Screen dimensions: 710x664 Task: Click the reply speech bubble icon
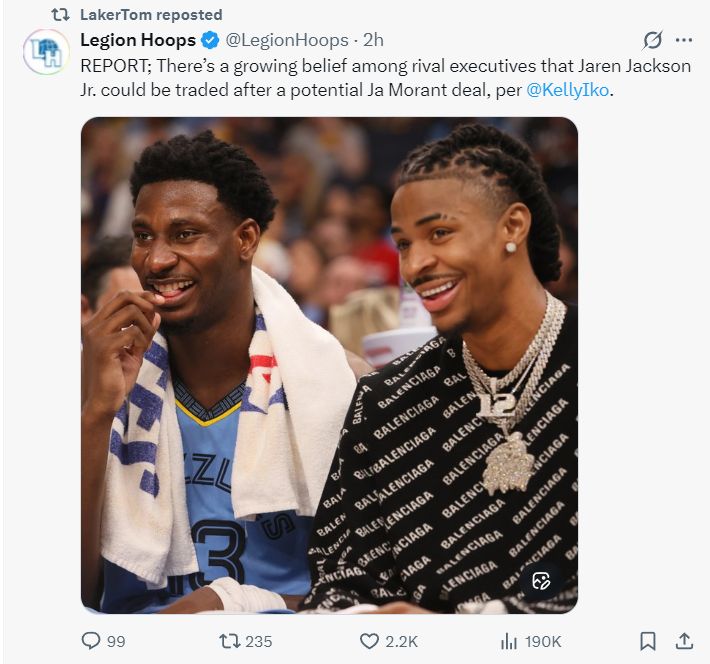[x=91, y=641]
